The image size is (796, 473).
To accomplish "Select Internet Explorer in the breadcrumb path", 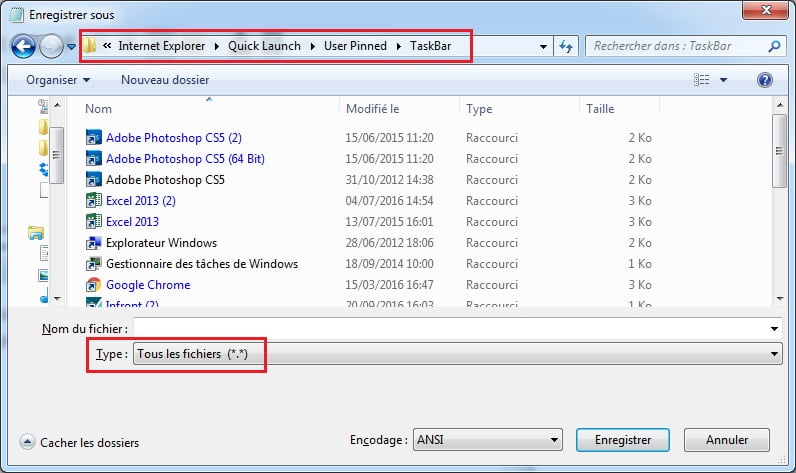I will [x=161, y=46].
